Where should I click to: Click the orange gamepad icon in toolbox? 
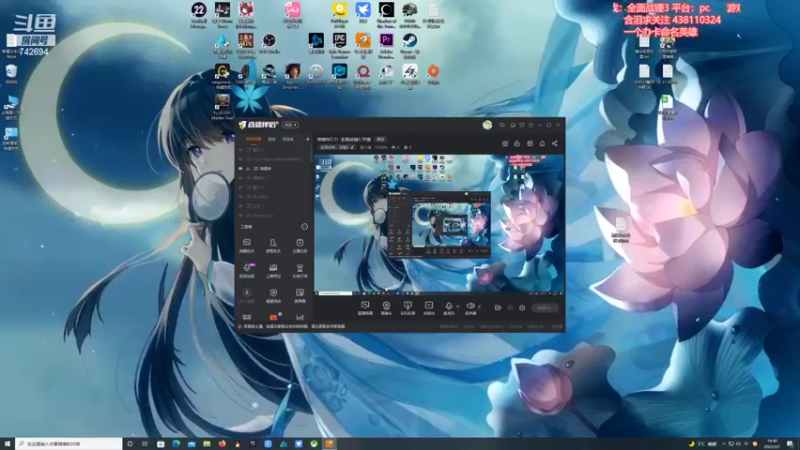pyautogui.click(x=273, y=317)
